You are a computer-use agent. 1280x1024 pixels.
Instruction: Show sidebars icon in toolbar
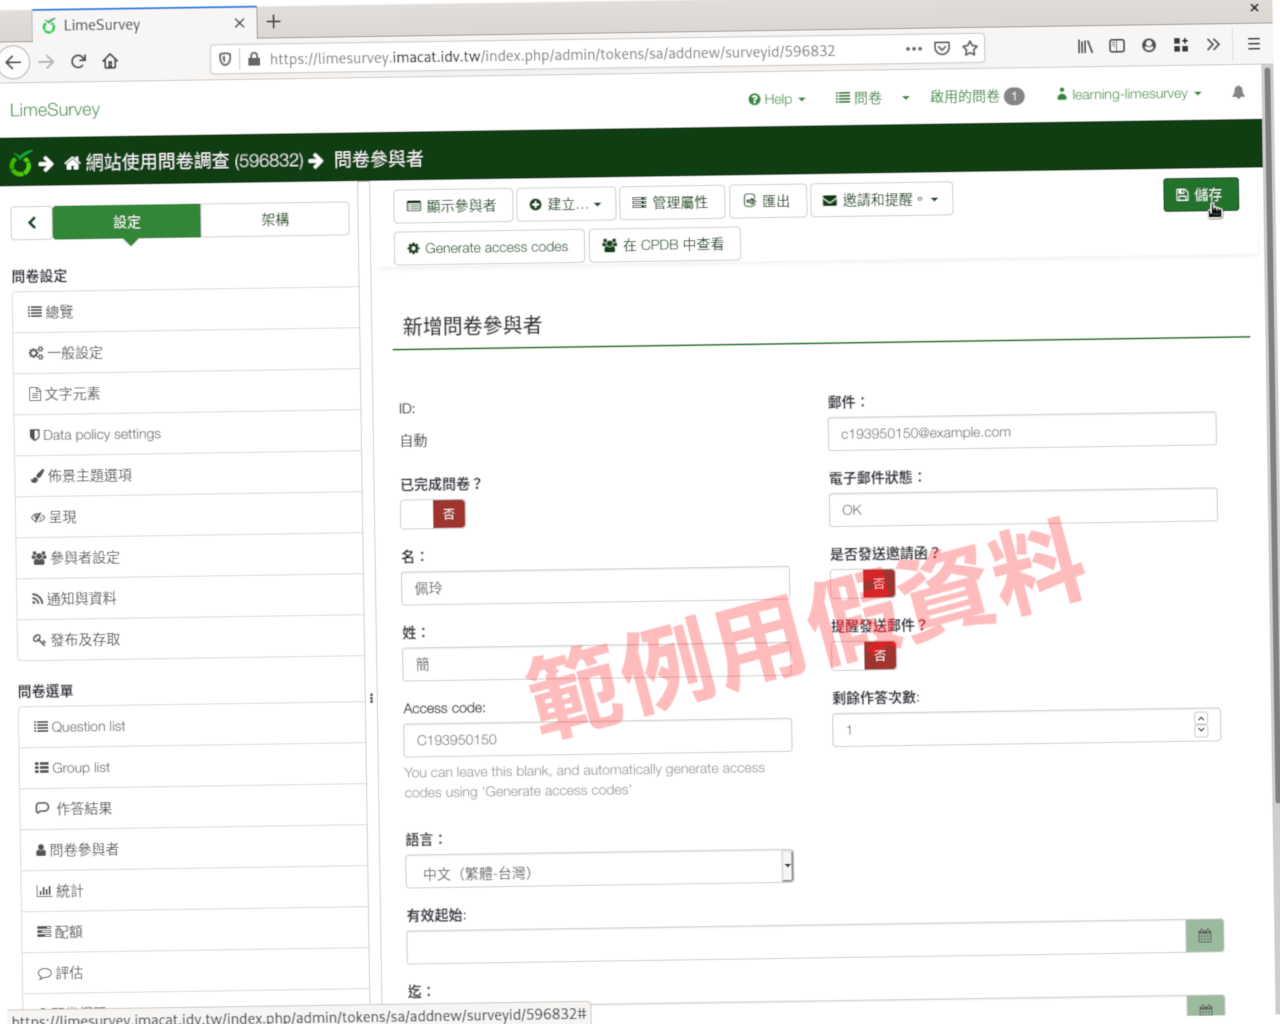point(1117,46)
